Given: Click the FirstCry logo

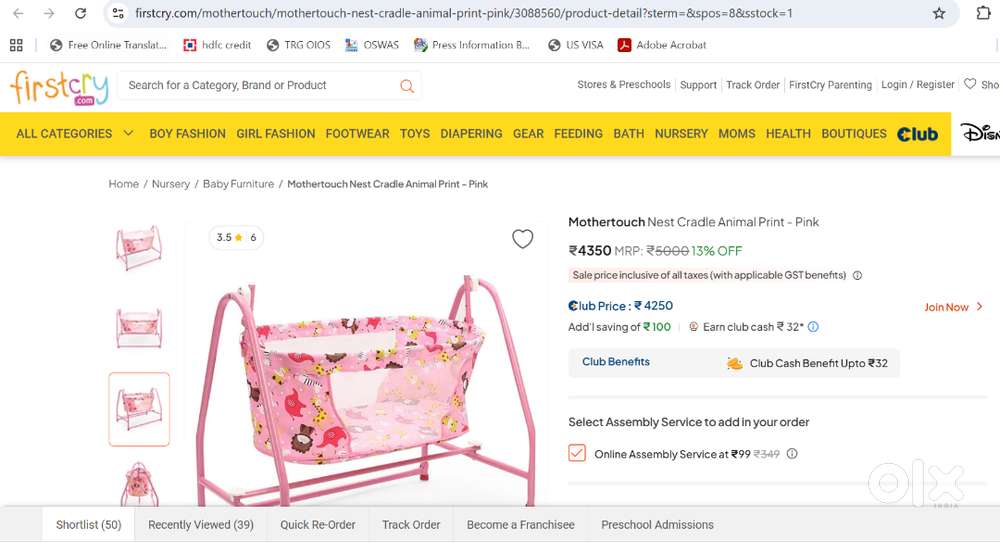Looking at the screenshot, I should click(58, 88).
